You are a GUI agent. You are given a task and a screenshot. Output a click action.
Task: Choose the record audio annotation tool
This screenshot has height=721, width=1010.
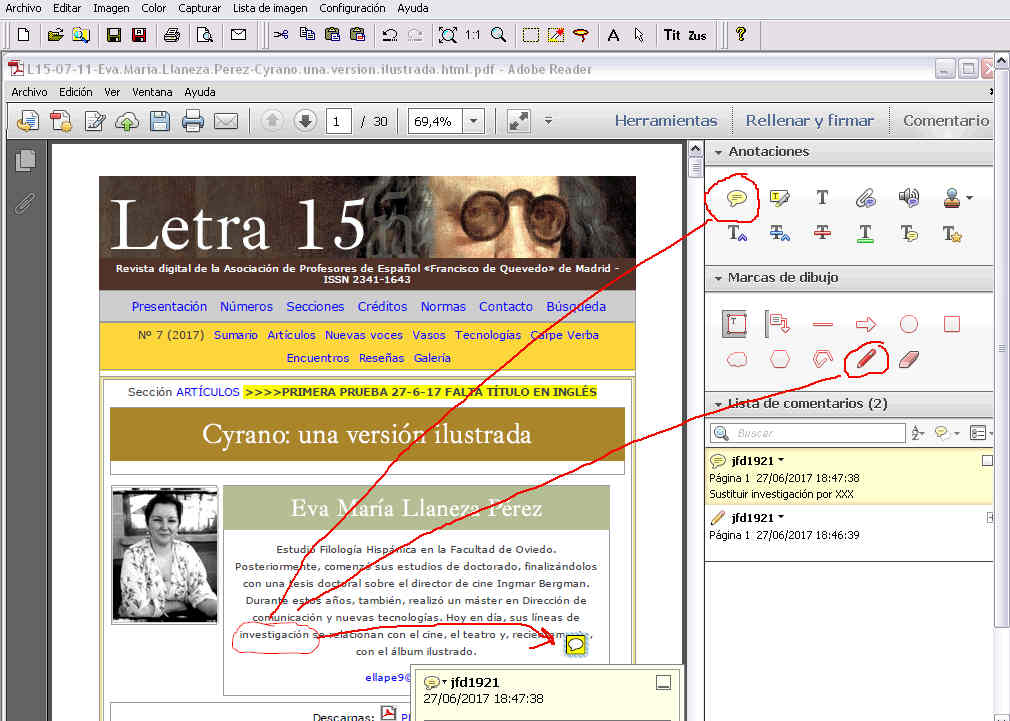(x=908, y=198)
